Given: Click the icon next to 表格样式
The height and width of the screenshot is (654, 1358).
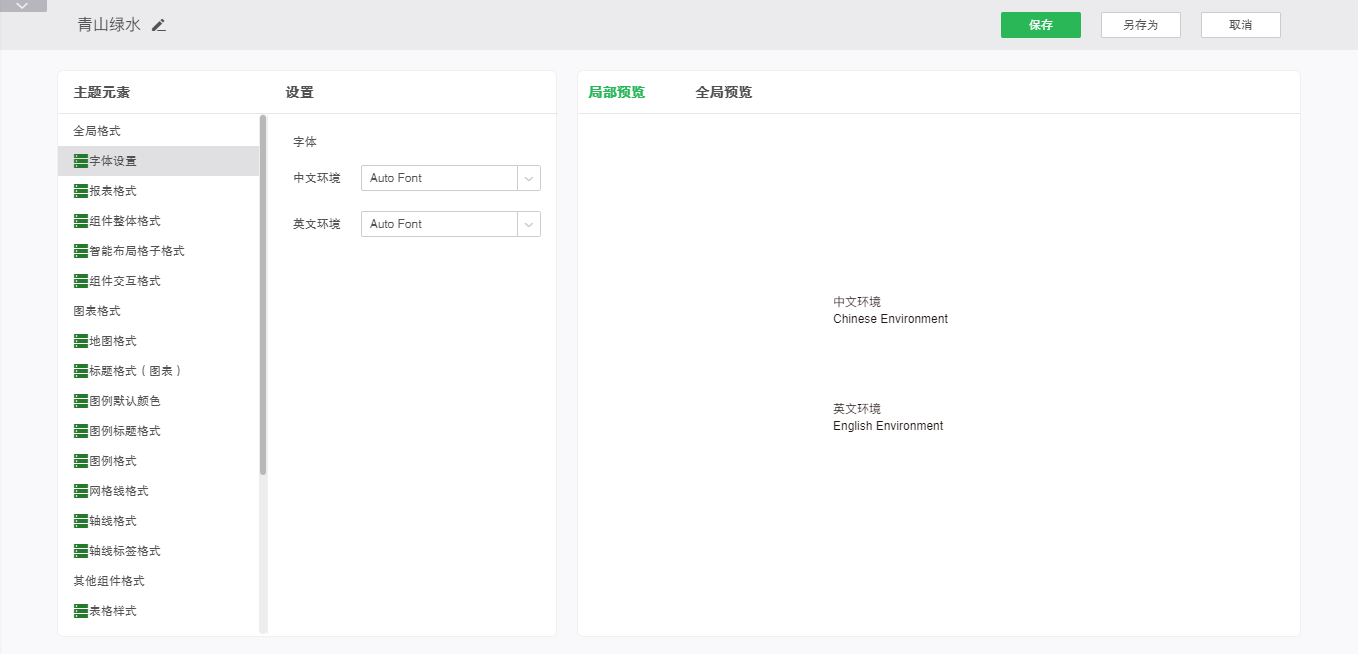Looking at the screenshot, I should (81, 611).
